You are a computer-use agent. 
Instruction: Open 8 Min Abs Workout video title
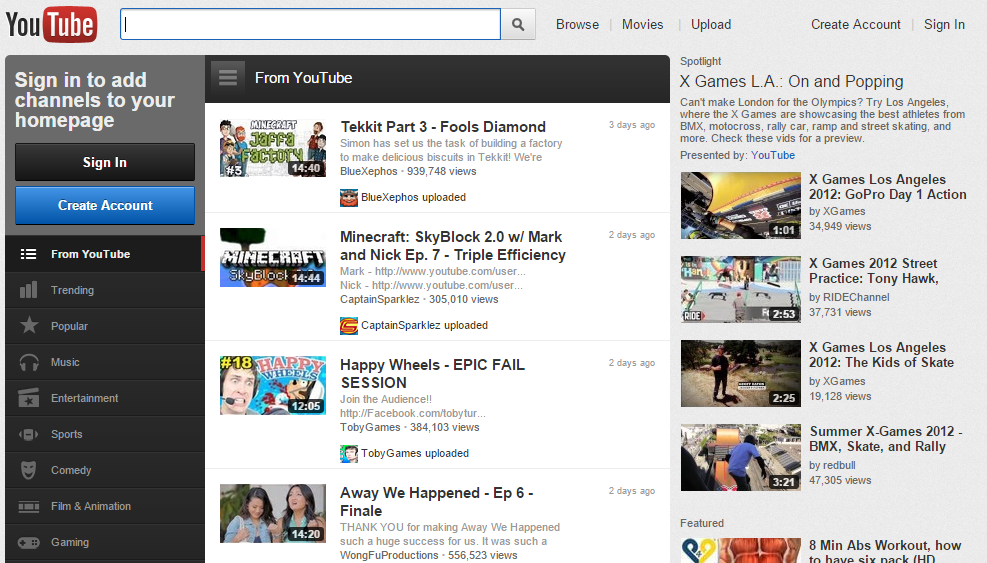tap(885, 552)
